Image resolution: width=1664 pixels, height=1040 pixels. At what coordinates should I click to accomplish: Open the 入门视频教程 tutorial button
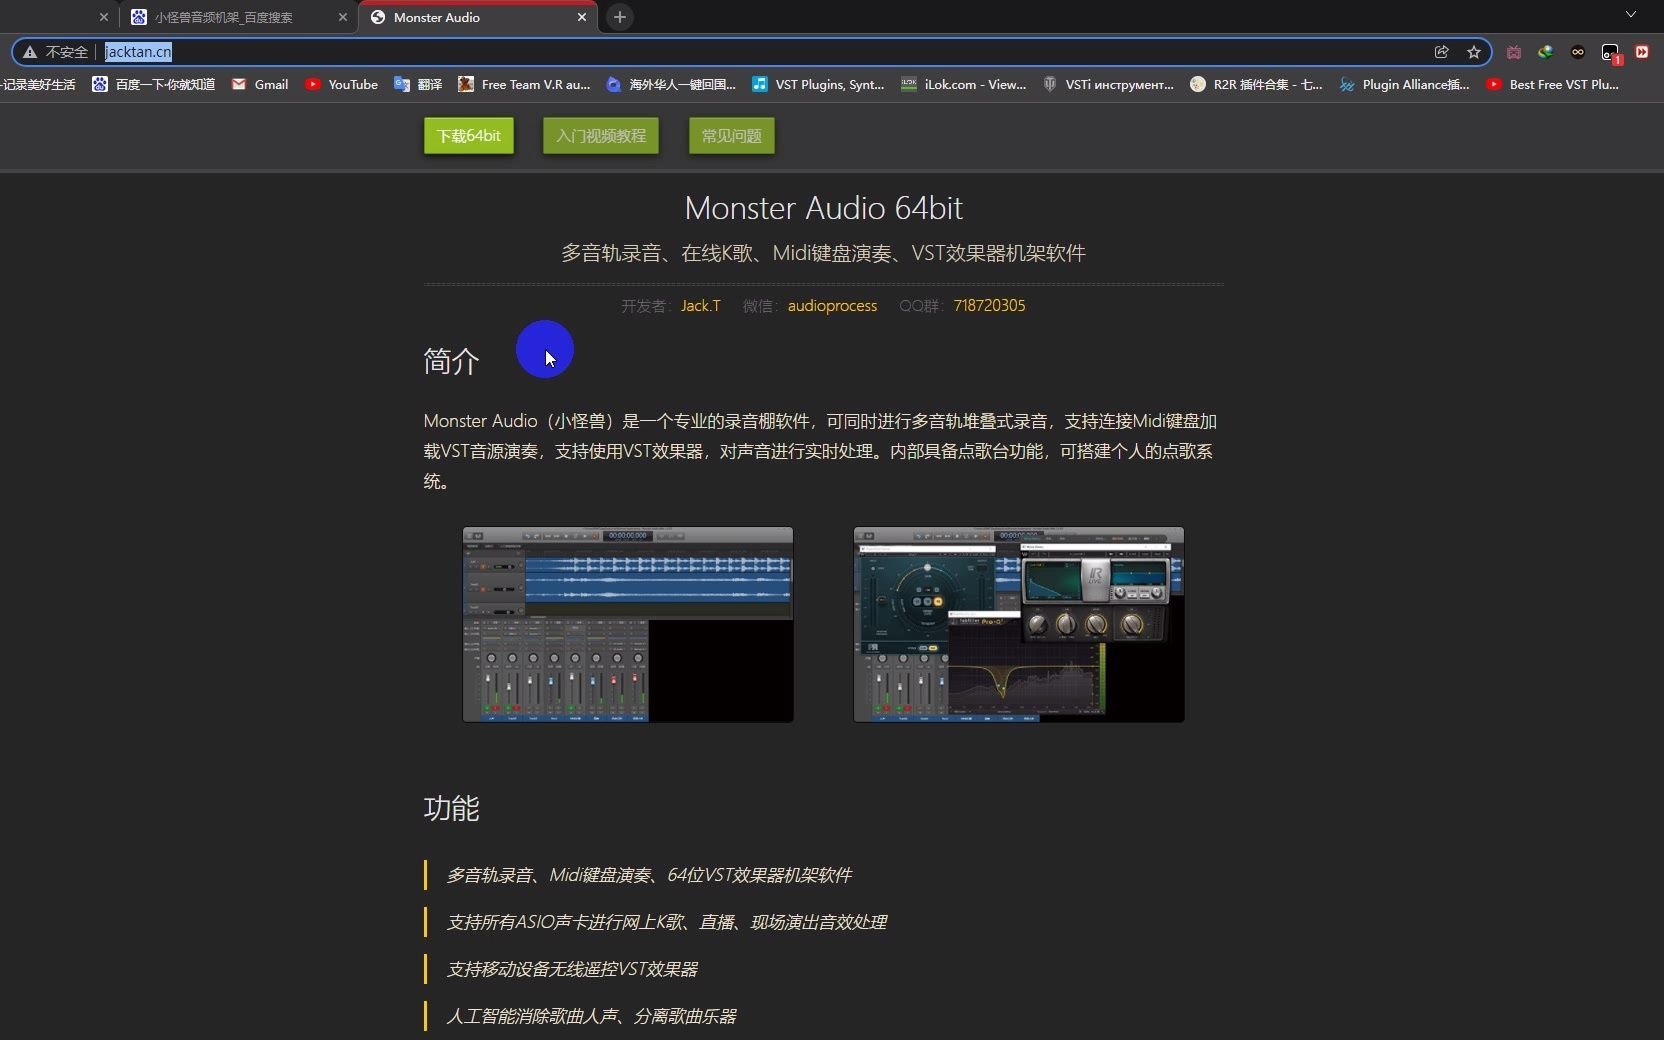[601, 136]
